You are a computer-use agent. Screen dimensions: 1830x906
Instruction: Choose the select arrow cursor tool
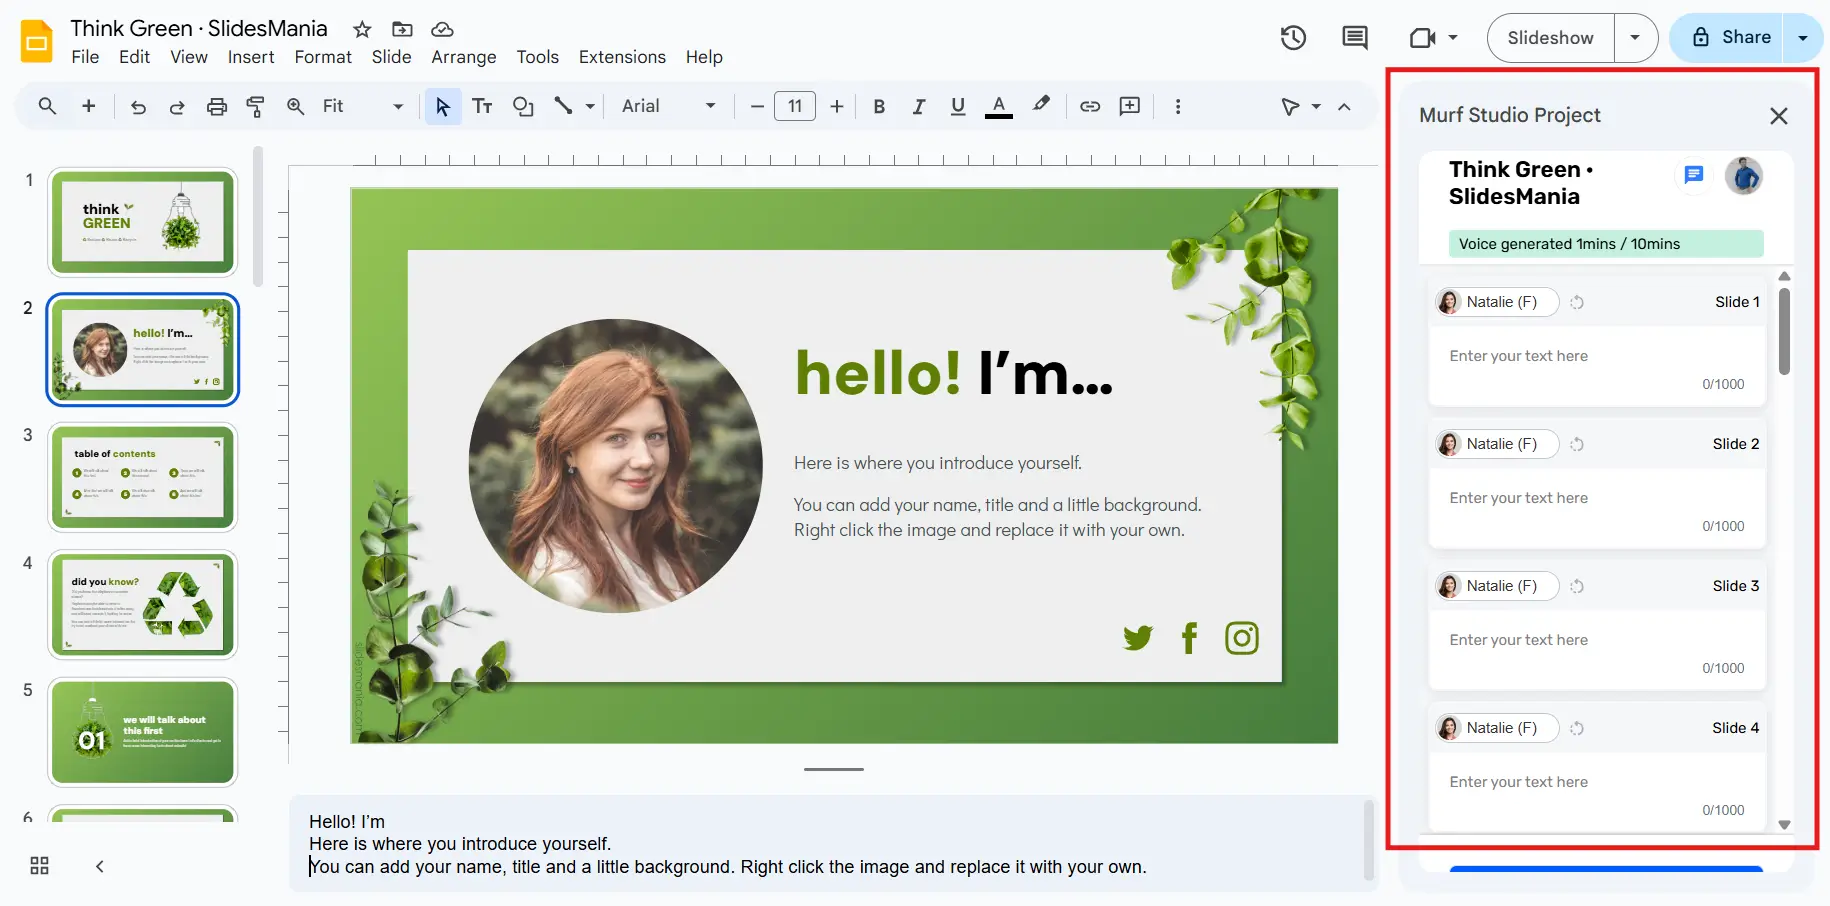[x=443, y=106]
